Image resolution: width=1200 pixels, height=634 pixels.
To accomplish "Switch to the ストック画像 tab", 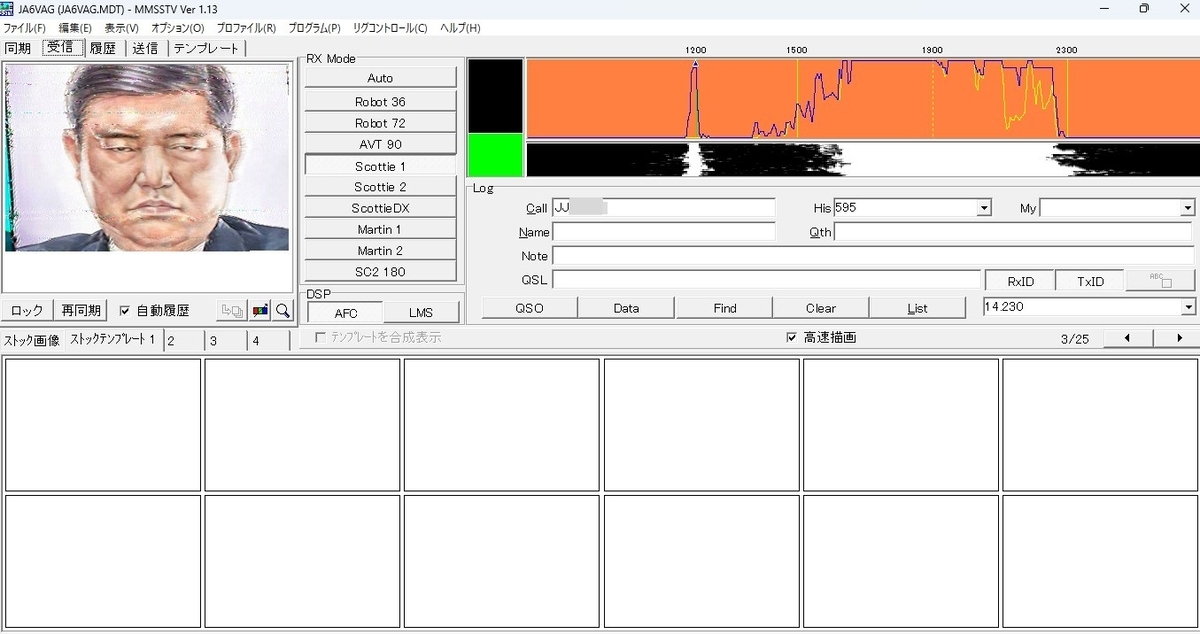I will [32, 340].
